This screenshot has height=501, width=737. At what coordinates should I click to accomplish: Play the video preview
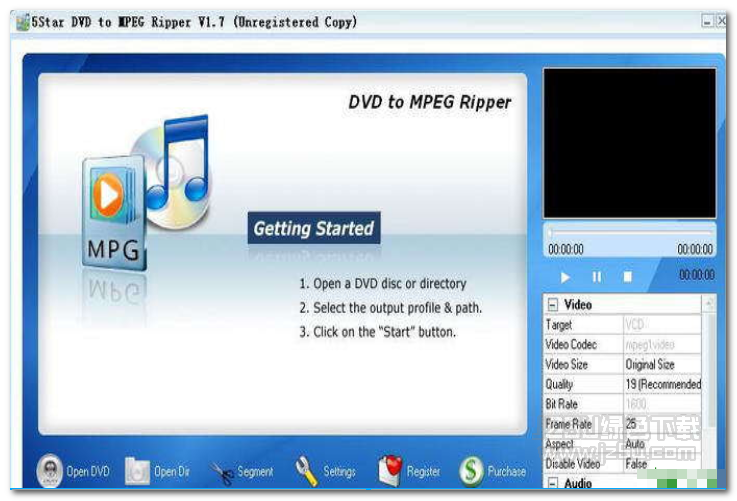565,277
